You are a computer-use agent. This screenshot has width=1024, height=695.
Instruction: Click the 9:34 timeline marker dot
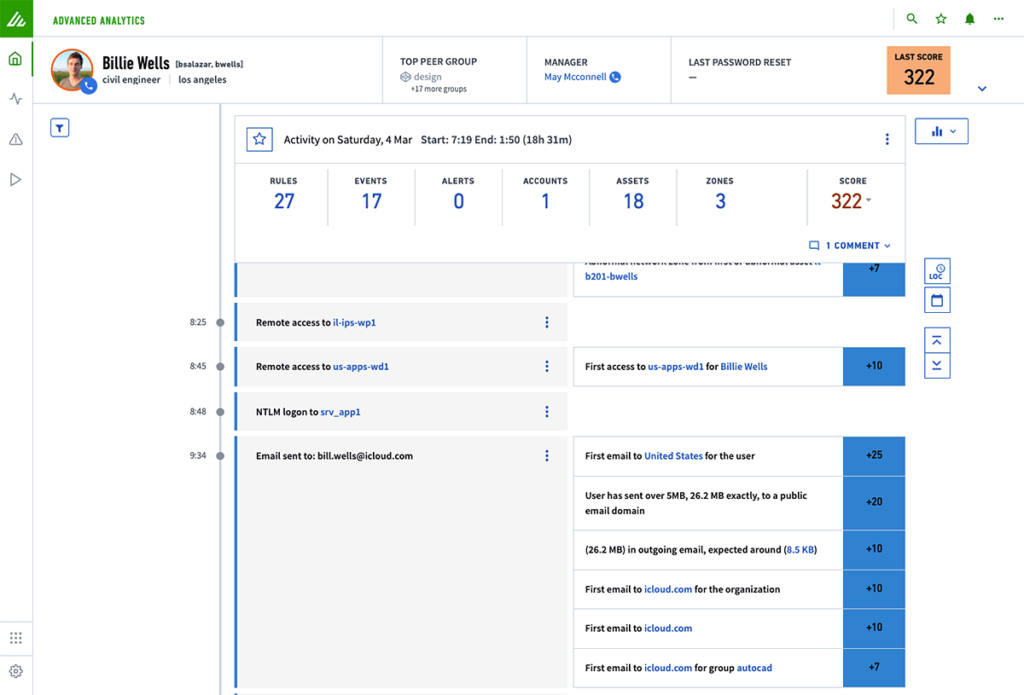(220, 456)
